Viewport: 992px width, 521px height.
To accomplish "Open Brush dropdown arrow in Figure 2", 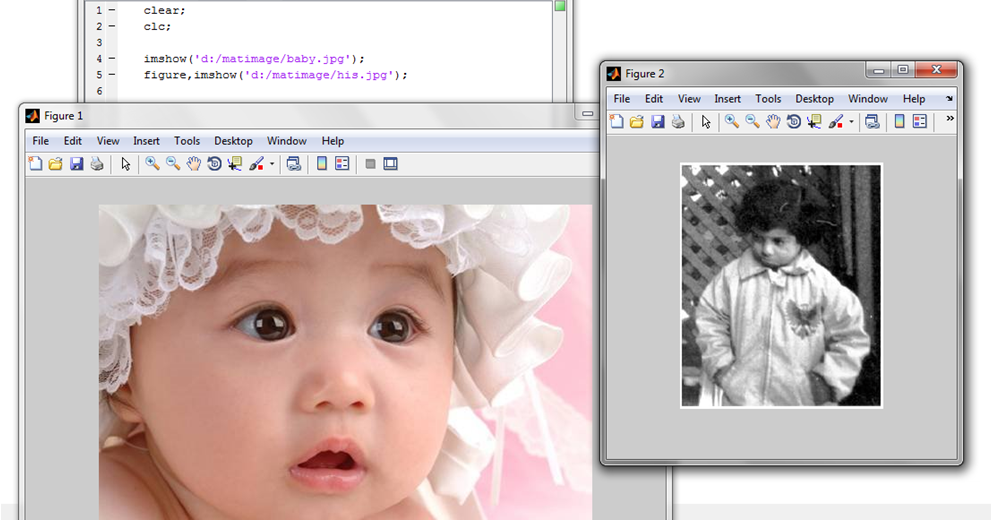I will tap(852, 121).
